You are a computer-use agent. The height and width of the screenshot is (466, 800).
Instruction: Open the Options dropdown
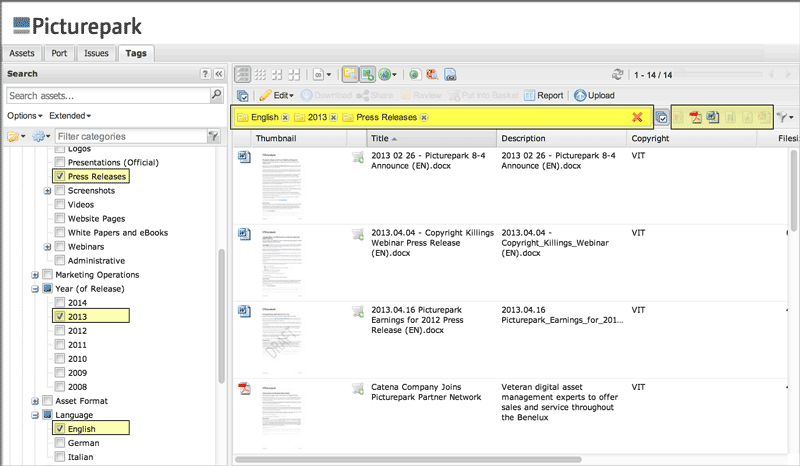(24, 116)
